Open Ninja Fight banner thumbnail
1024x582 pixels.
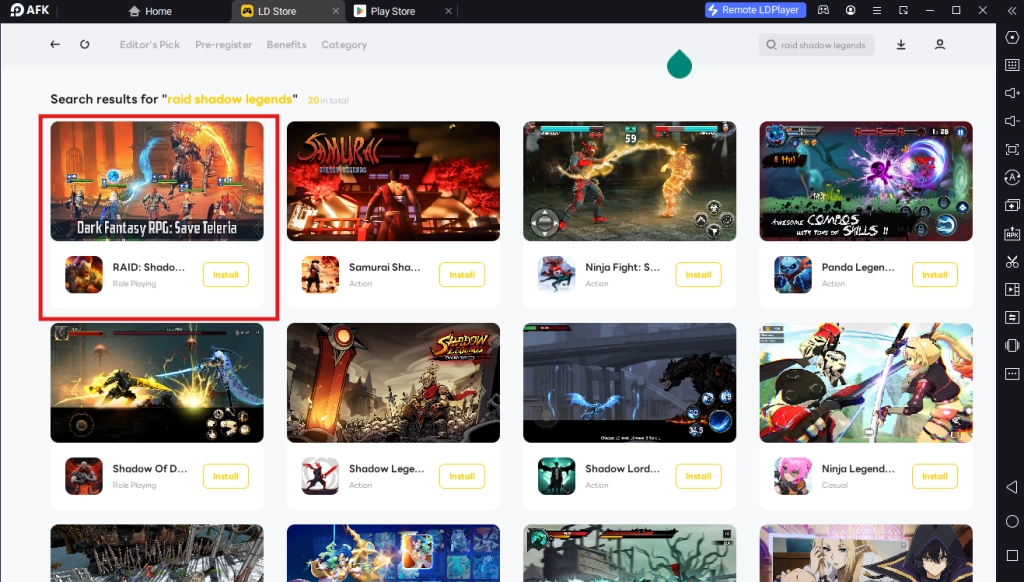point(630,181)
